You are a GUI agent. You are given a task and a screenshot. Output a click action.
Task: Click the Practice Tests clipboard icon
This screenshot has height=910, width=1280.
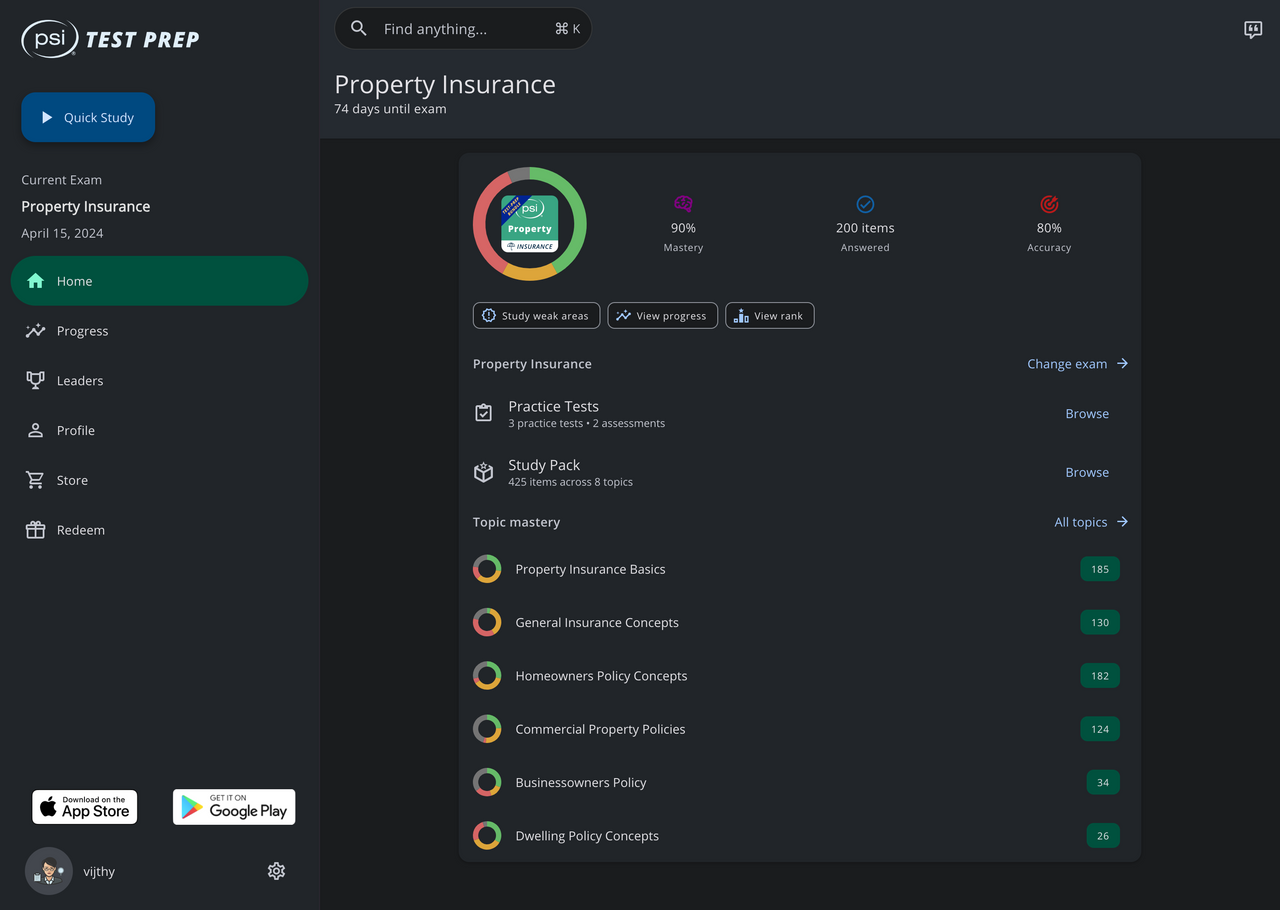(x=484, y=413)
